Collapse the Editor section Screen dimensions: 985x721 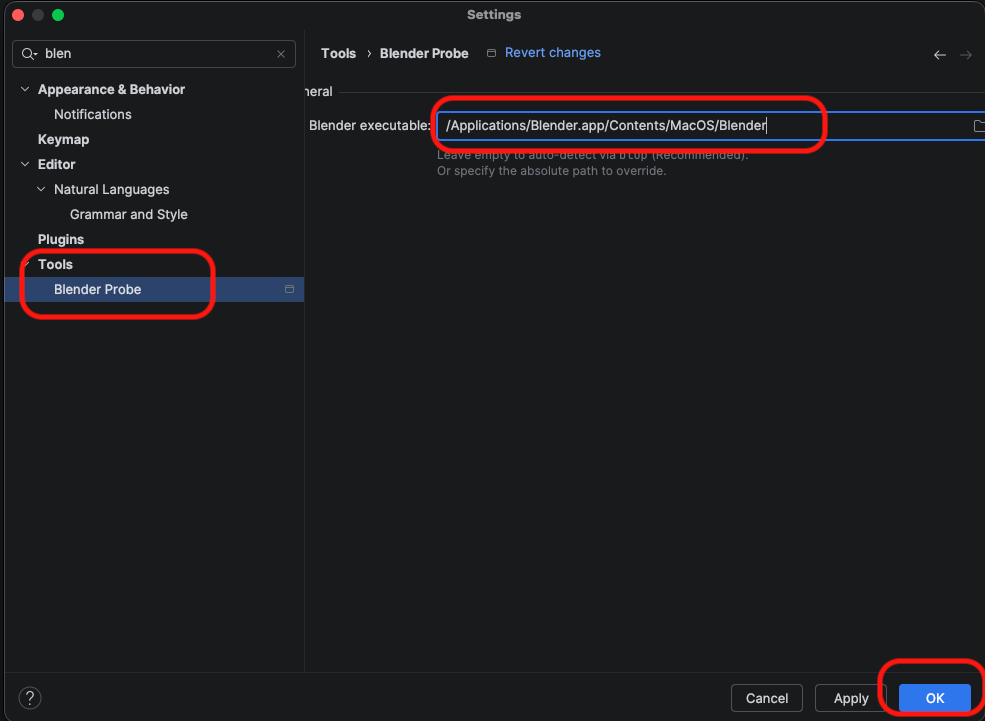[x=24, y=164]
